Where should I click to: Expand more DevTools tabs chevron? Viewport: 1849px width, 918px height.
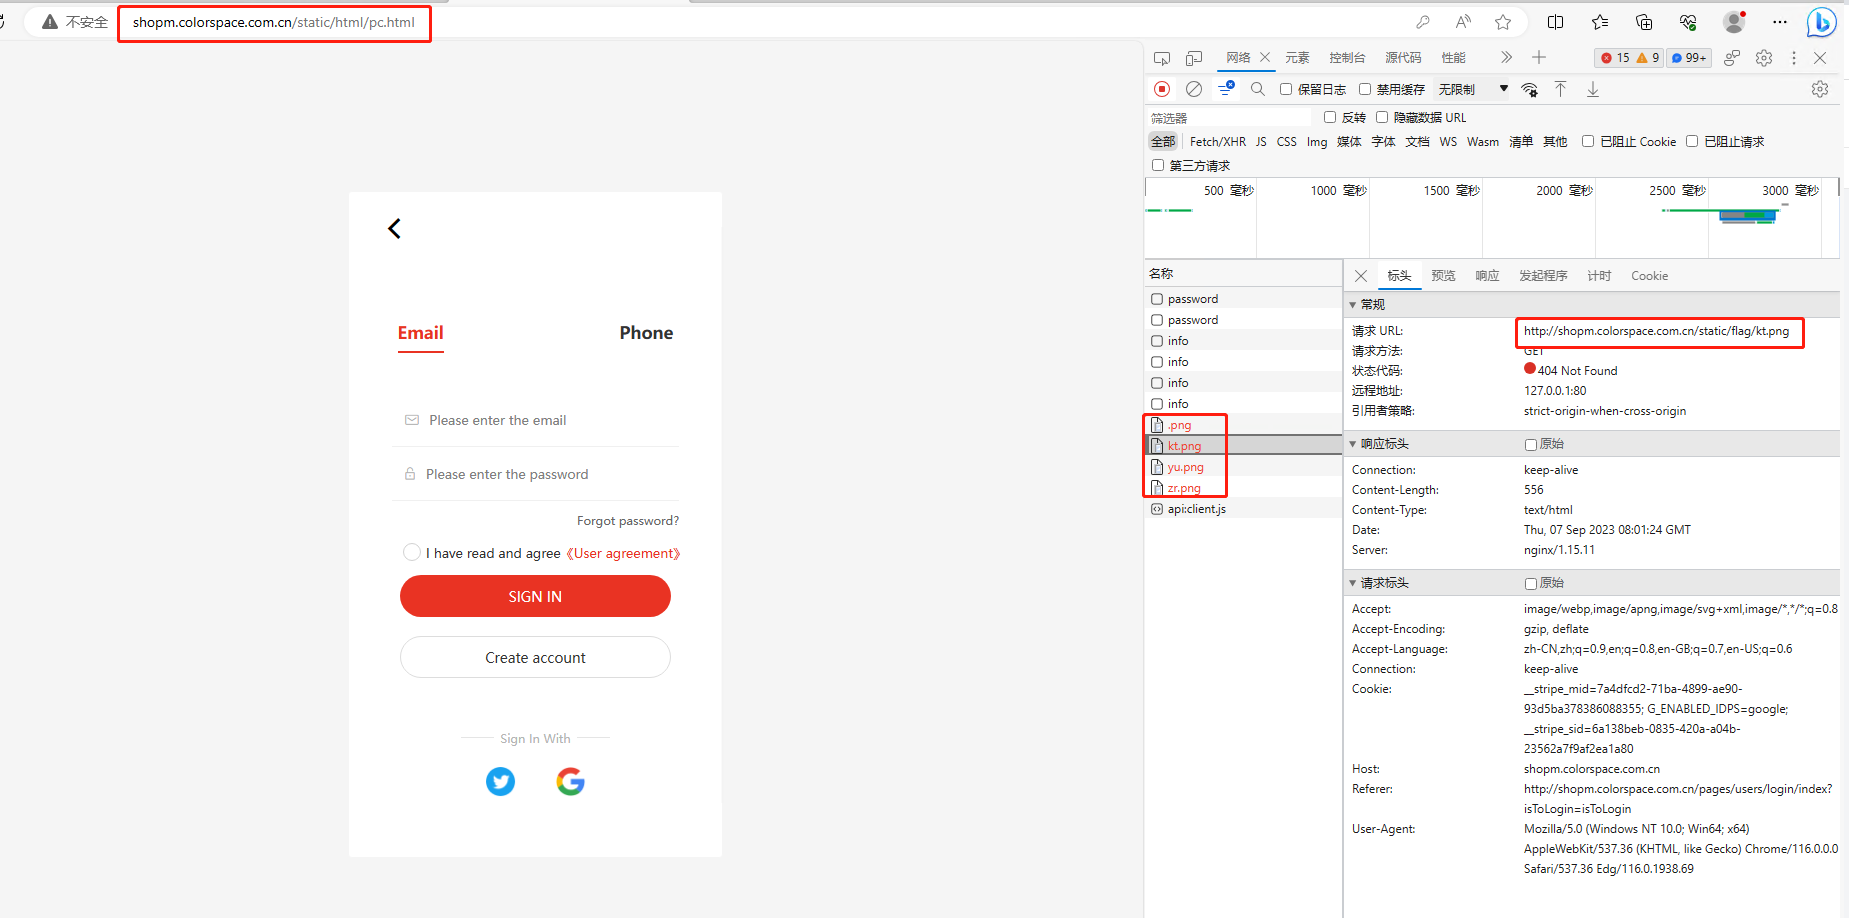1506,58
